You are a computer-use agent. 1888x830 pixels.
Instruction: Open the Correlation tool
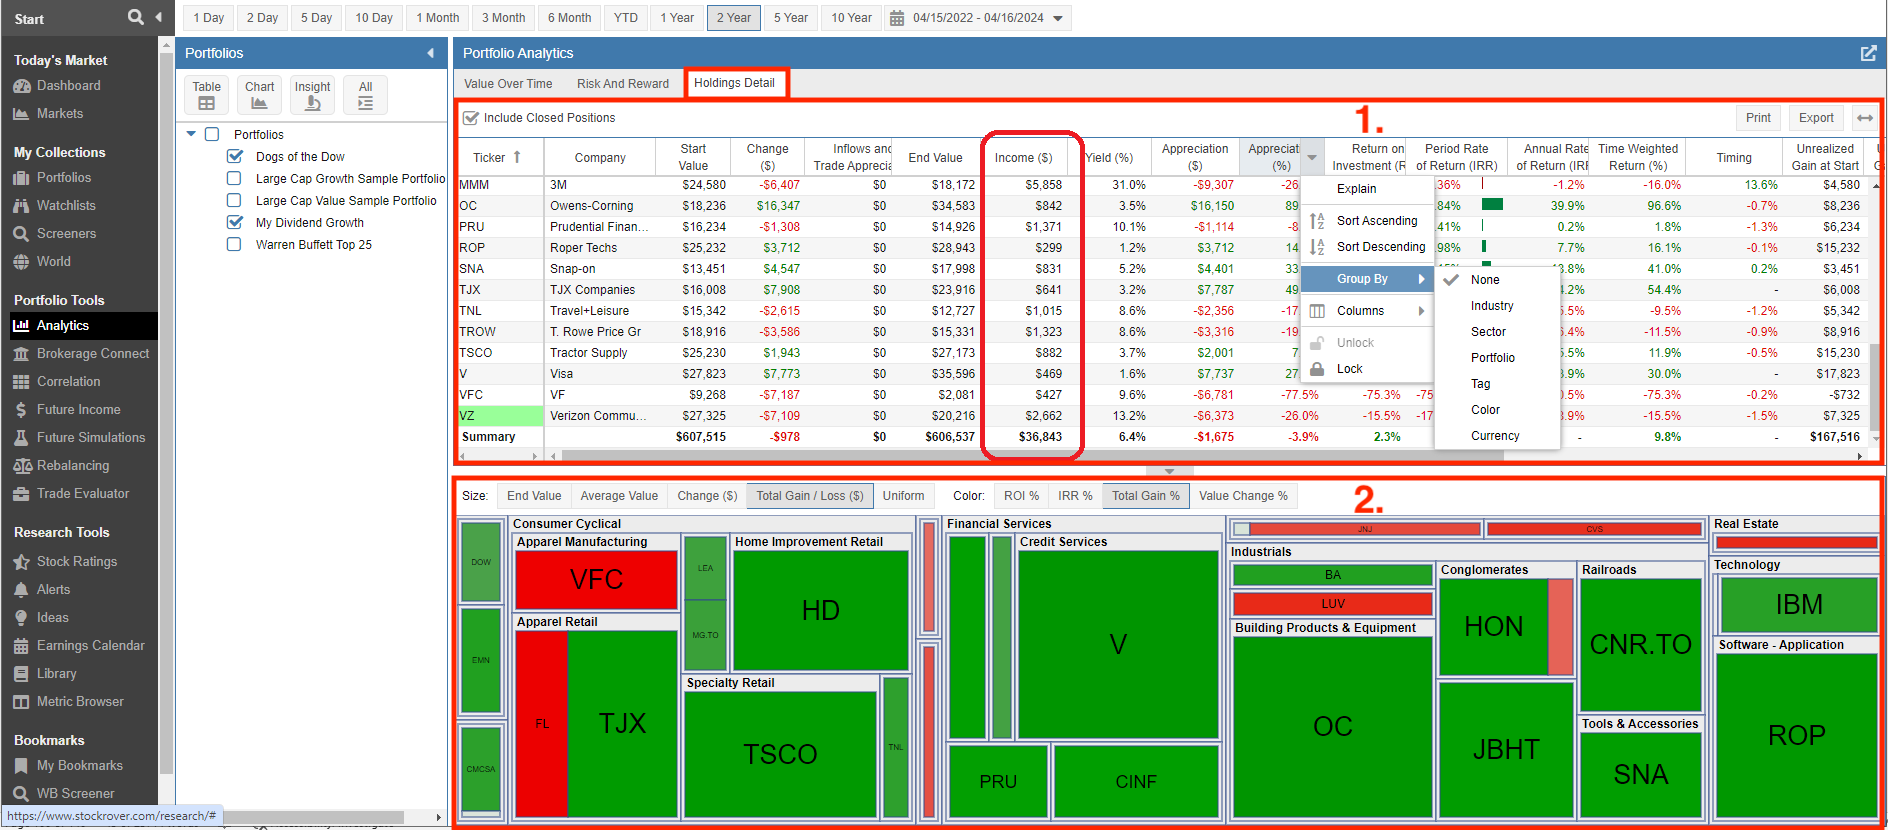[x=68, y=382]
